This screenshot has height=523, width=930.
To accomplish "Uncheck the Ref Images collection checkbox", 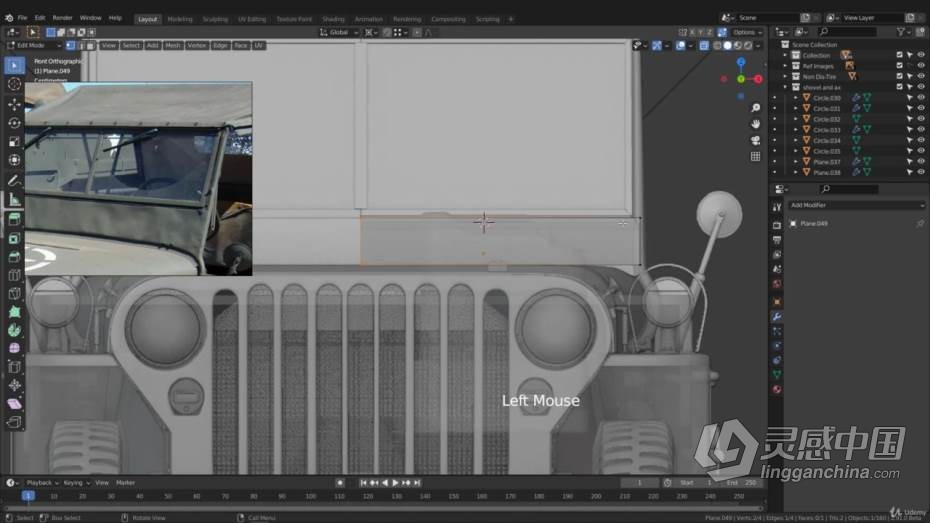I will [x=899, y=66].
